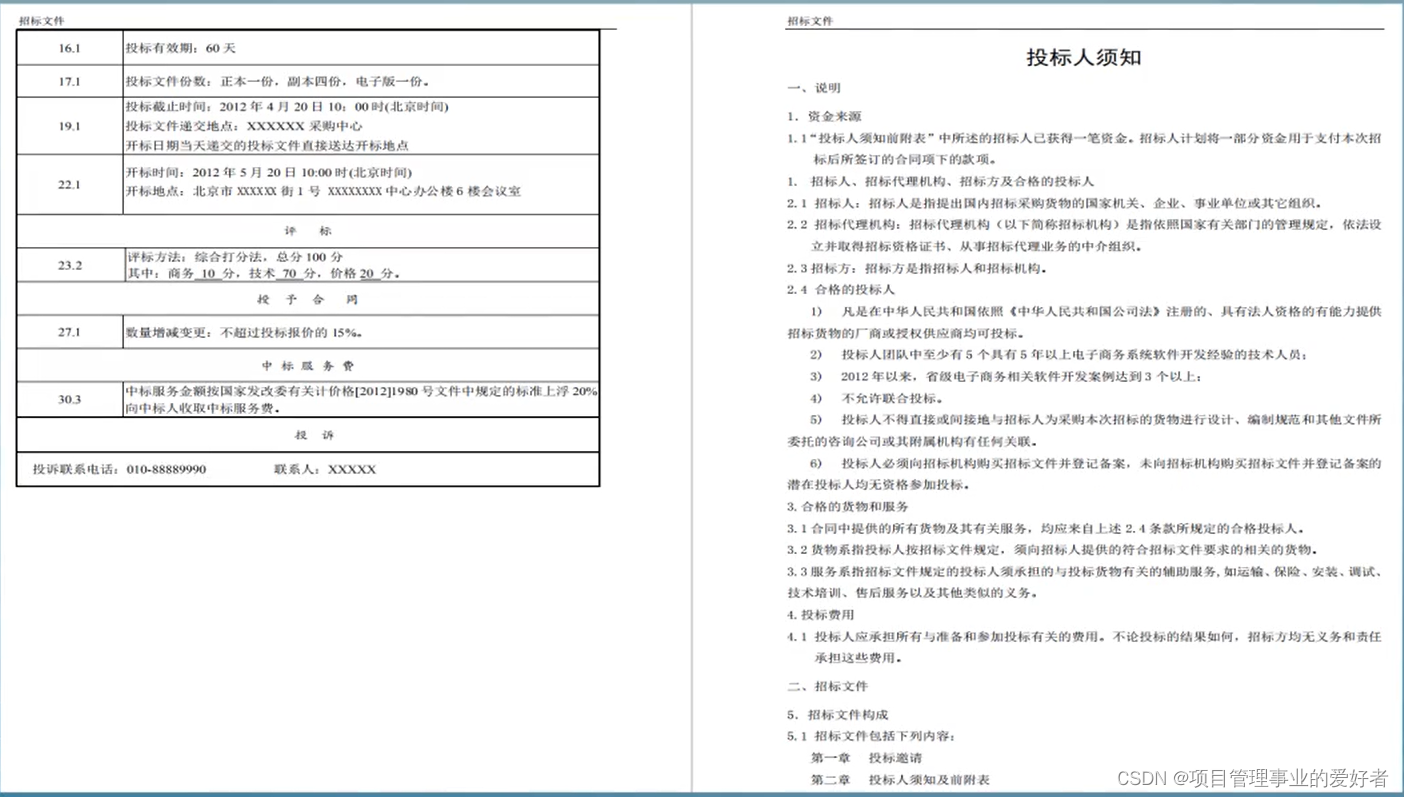Click the text "投标有效期：60 天"

pyautogui.click(x=181, y=48)
